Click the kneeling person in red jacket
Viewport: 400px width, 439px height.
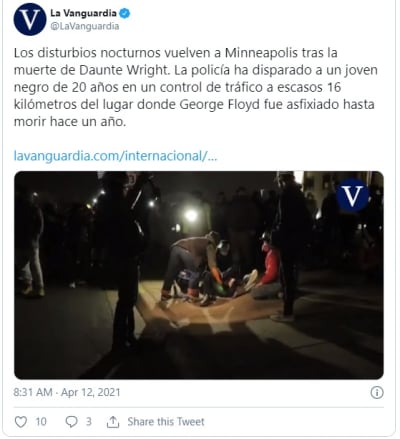pyautogui.click(x=268, y=270)
